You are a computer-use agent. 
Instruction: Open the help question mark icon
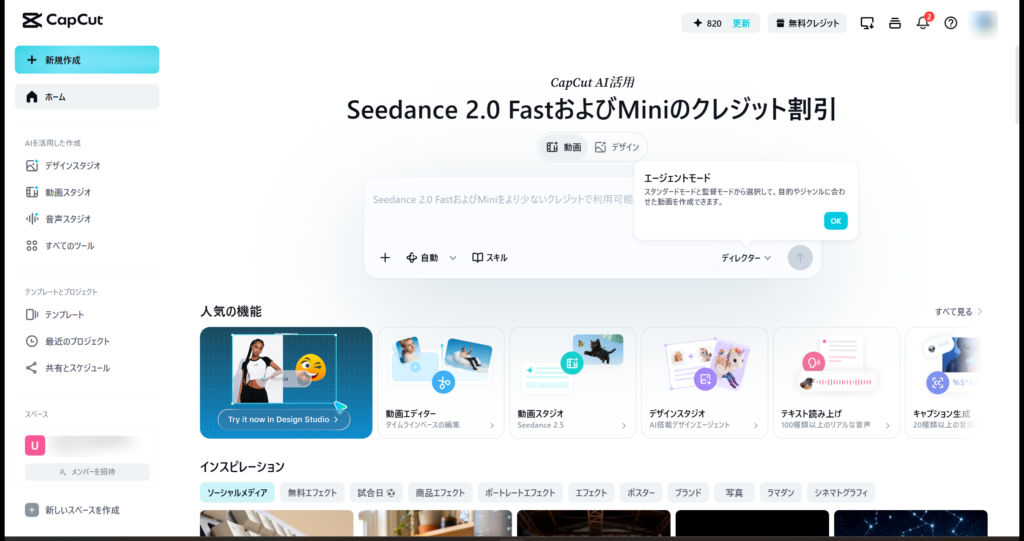[951, 23]
